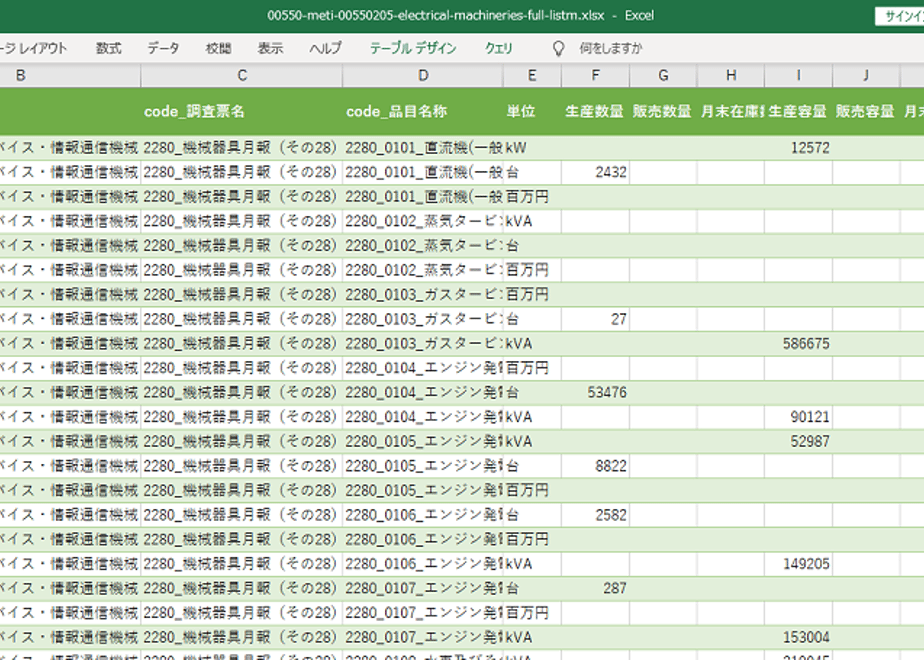The width and height of the screenshot is (924, 660).
Task: Click 2280_0103_ガスタービ cell in the 27 row
Action: [423, 319]
